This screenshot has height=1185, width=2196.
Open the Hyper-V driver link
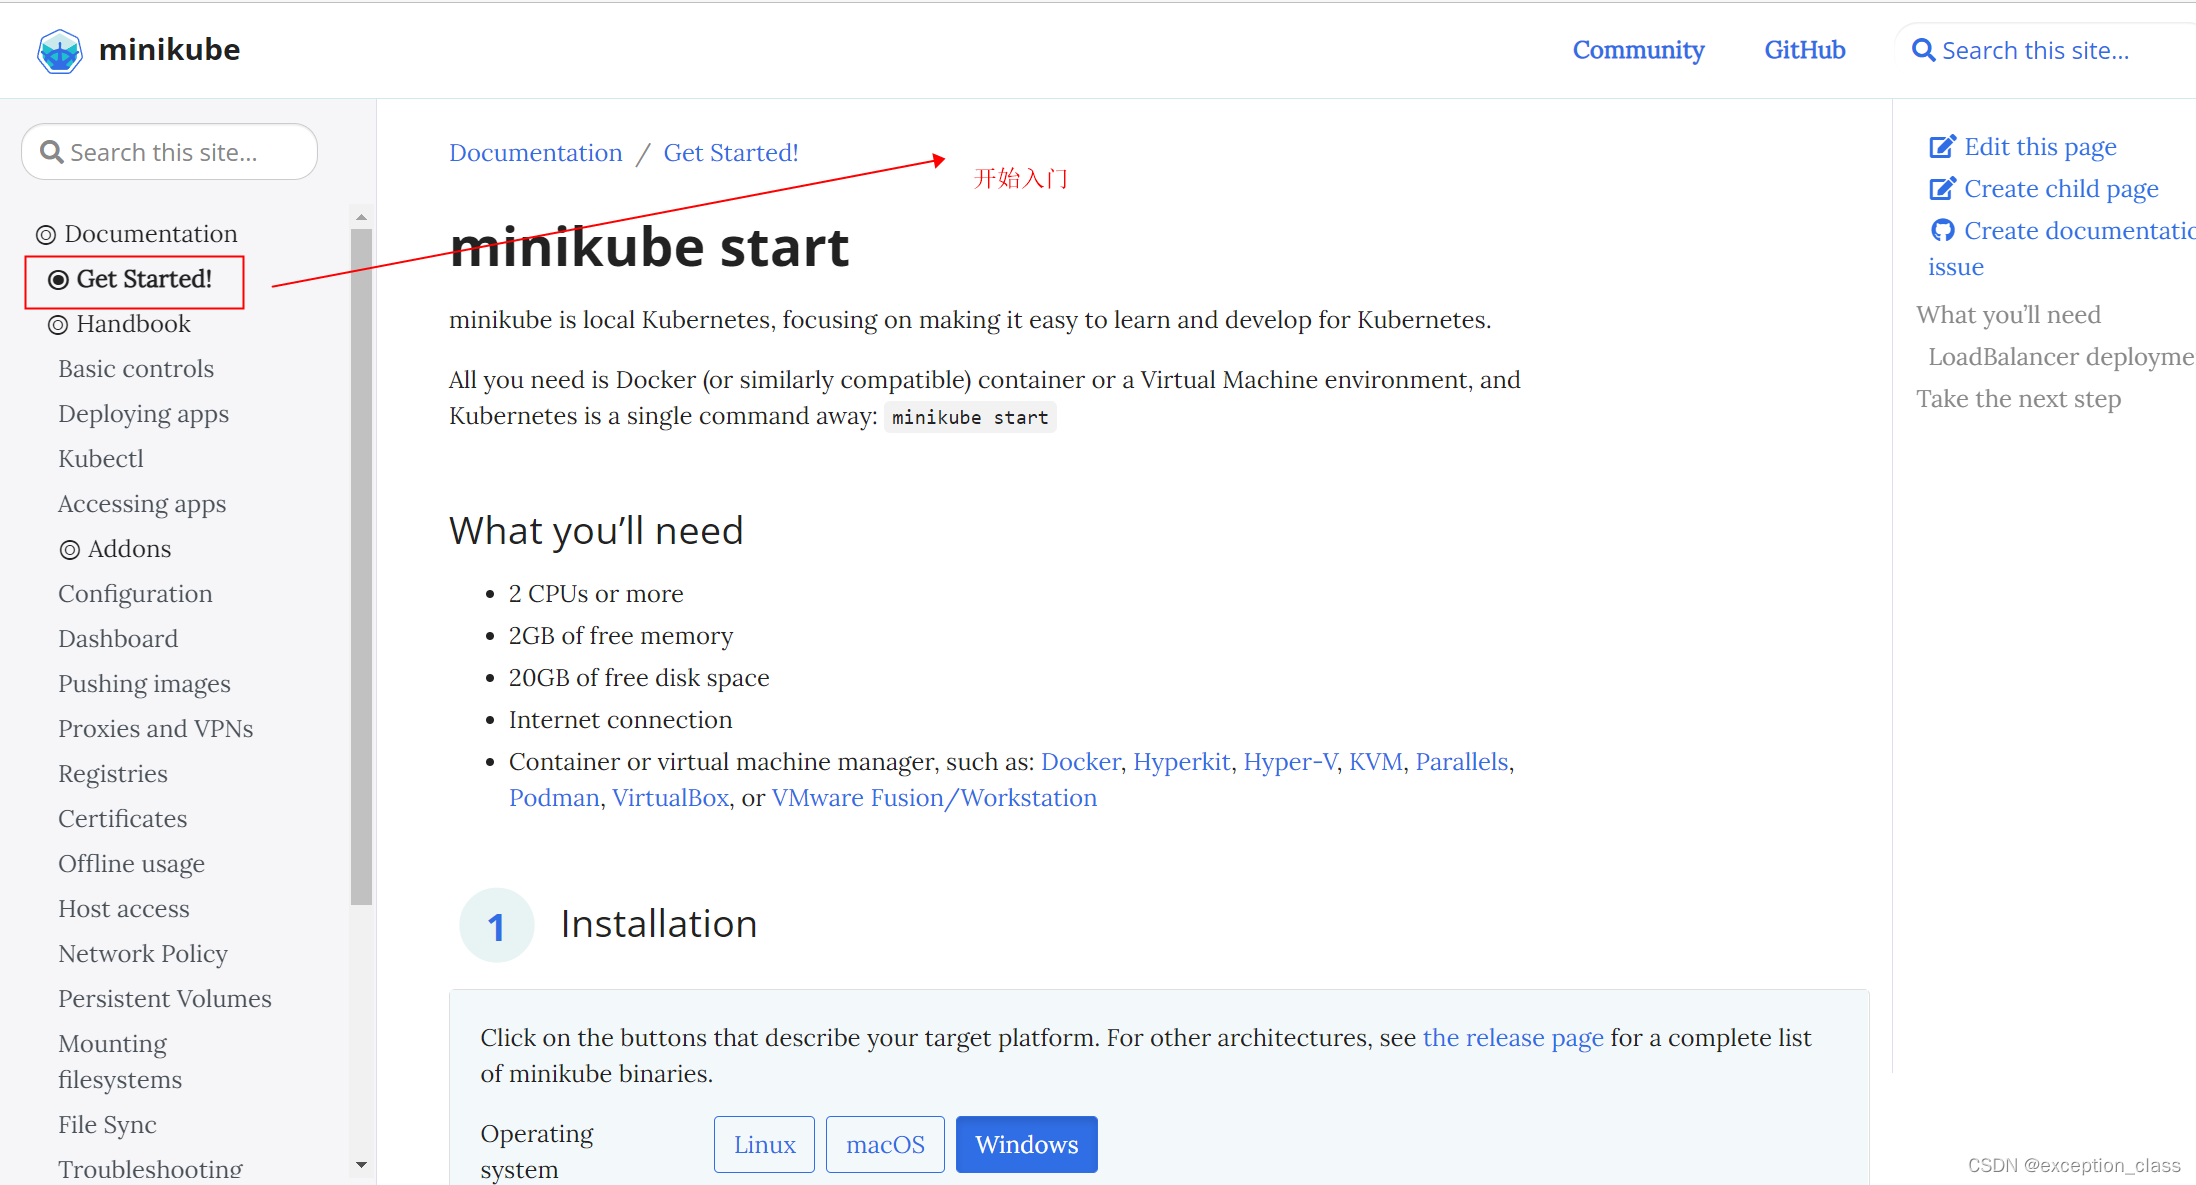click(1289, 762)
